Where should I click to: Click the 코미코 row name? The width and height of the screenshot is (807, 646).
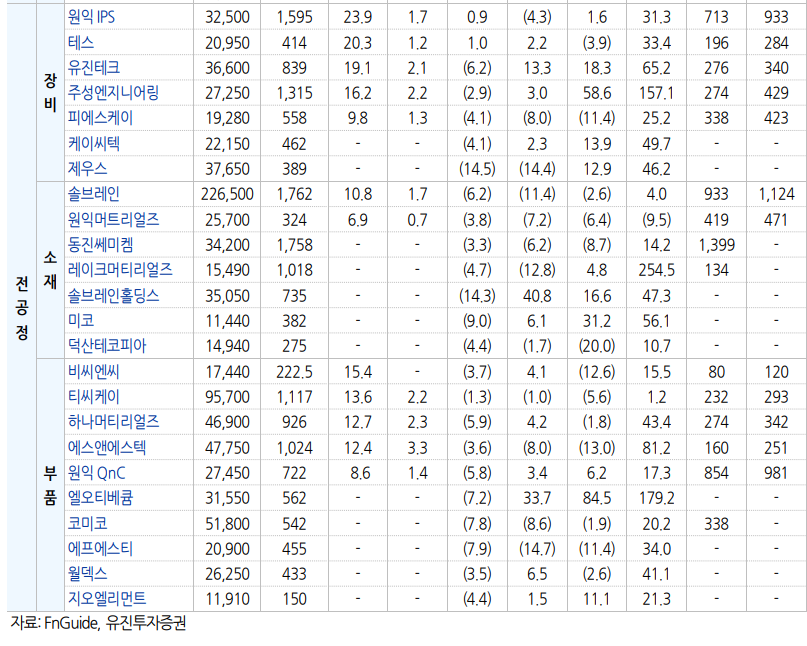pos(87,523)
